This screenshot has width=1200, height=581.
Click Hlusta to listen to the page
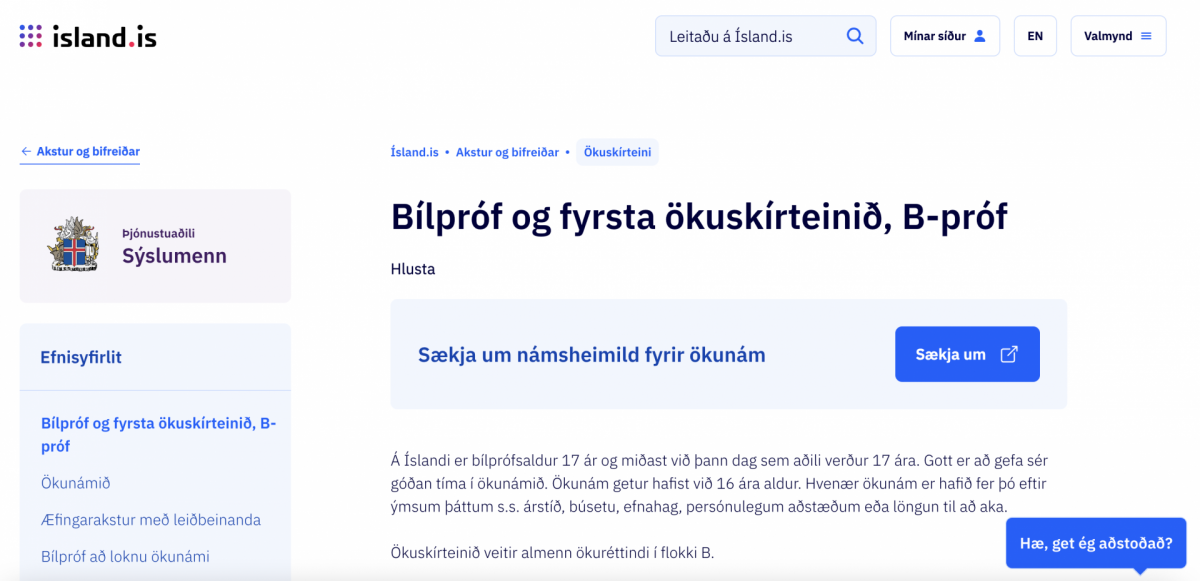coord(413,269)
